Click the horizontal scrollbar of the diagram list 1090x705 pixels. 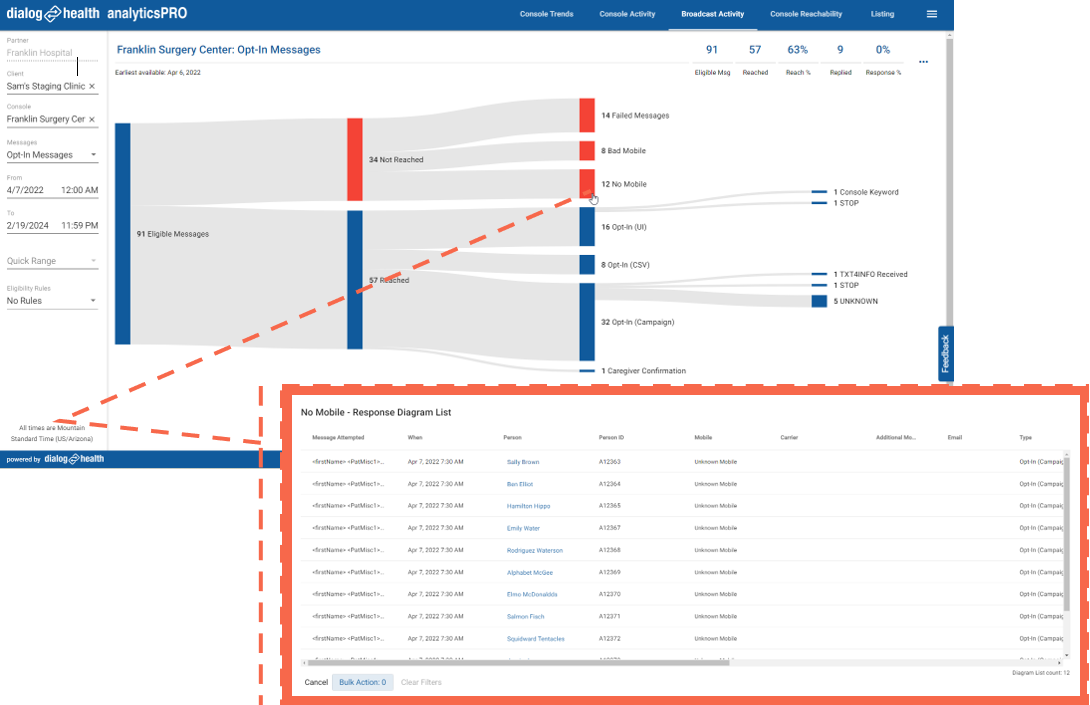[519, 663]
